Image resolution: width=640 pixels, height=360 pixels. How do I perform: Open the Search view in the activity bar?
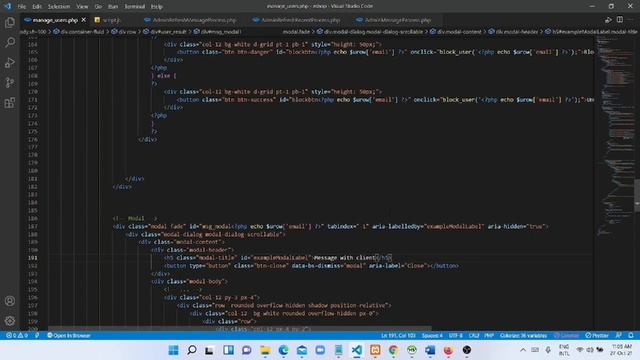pos(10,42)
